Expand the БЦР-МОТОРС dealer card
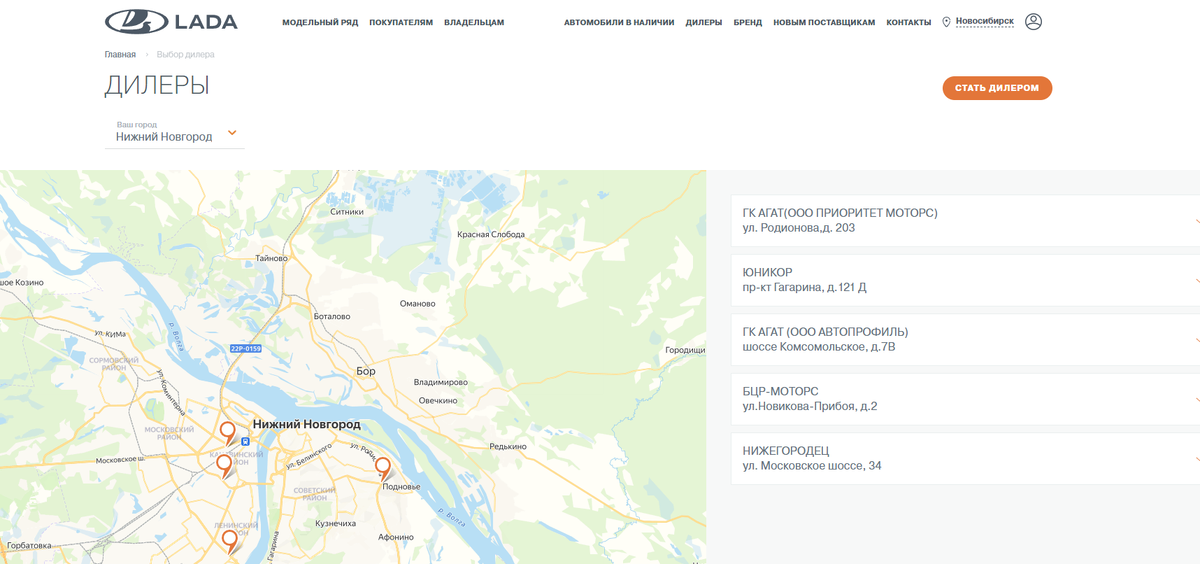Viewport: 1200px width, 564px height. pos(965,399)
